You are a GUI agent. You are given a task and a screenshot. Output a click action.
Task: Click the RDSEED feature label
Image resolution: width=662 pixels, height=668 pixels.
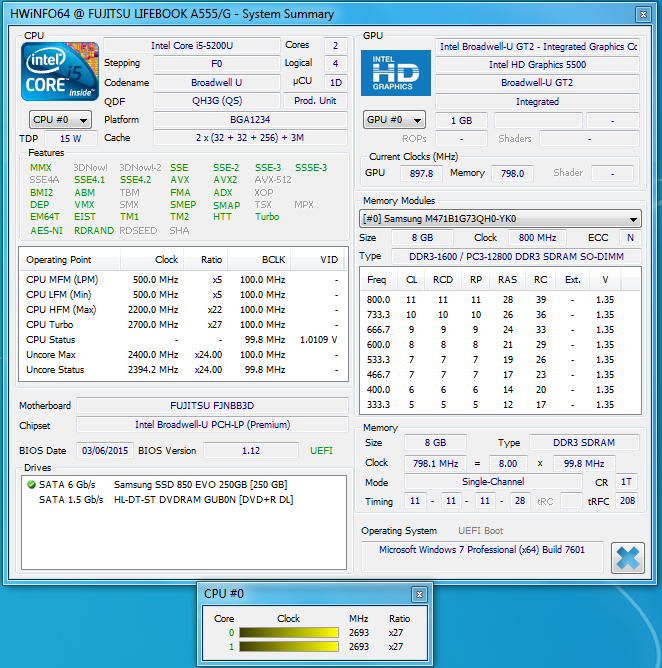coord(138,230)
